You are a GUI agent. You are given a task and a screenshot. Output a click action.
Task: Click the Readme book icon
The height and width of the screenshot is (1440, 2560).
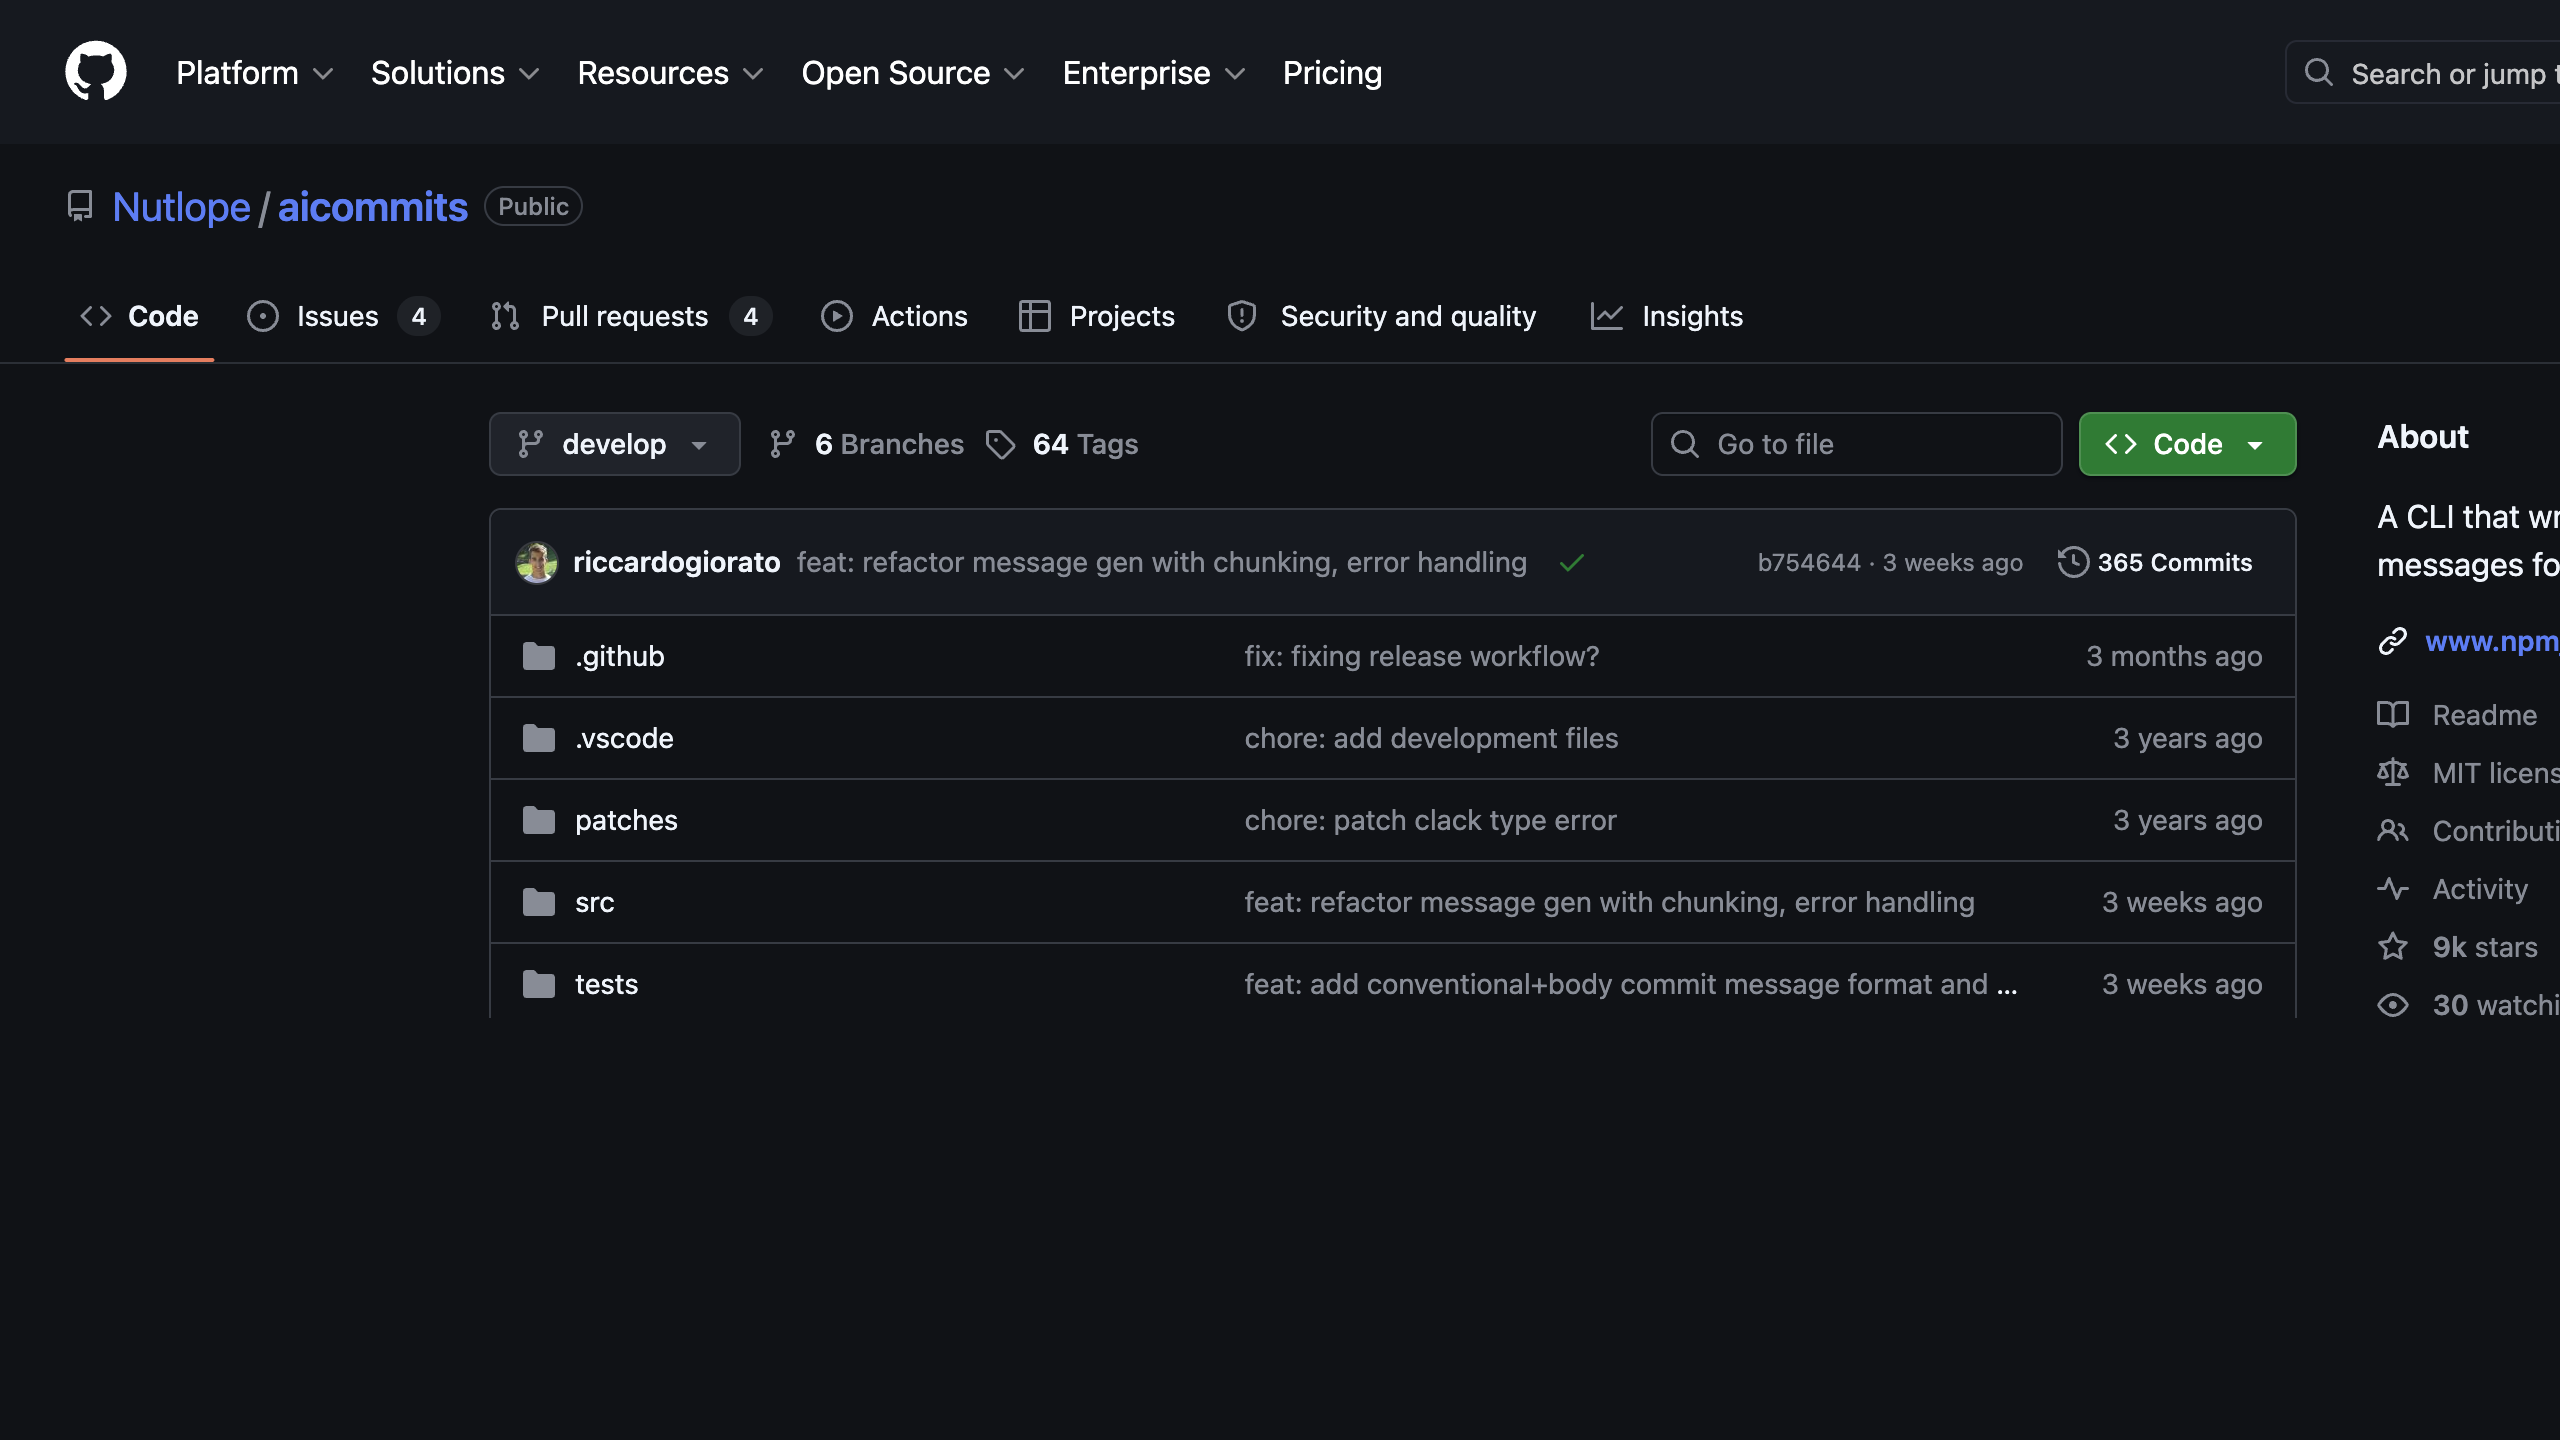tap(2393, 715)
